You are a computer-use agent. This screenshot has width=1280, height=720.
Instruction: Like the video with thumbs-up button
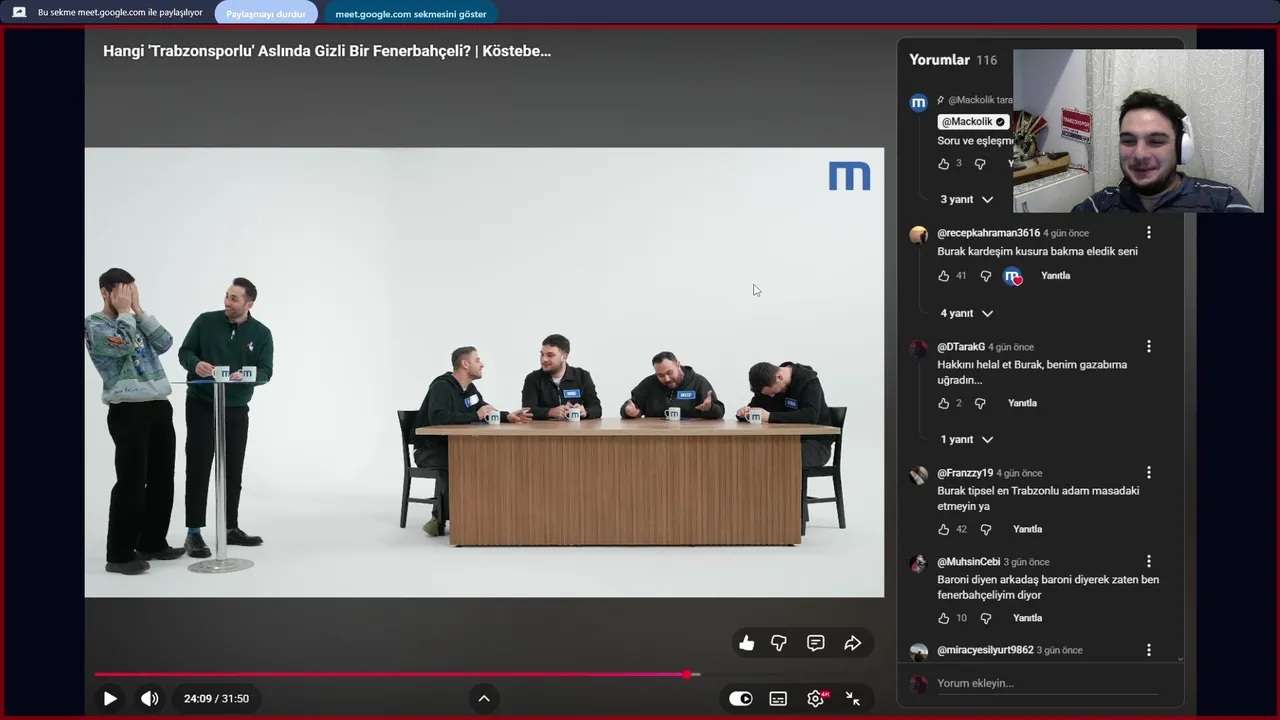(x=746, y=643)
